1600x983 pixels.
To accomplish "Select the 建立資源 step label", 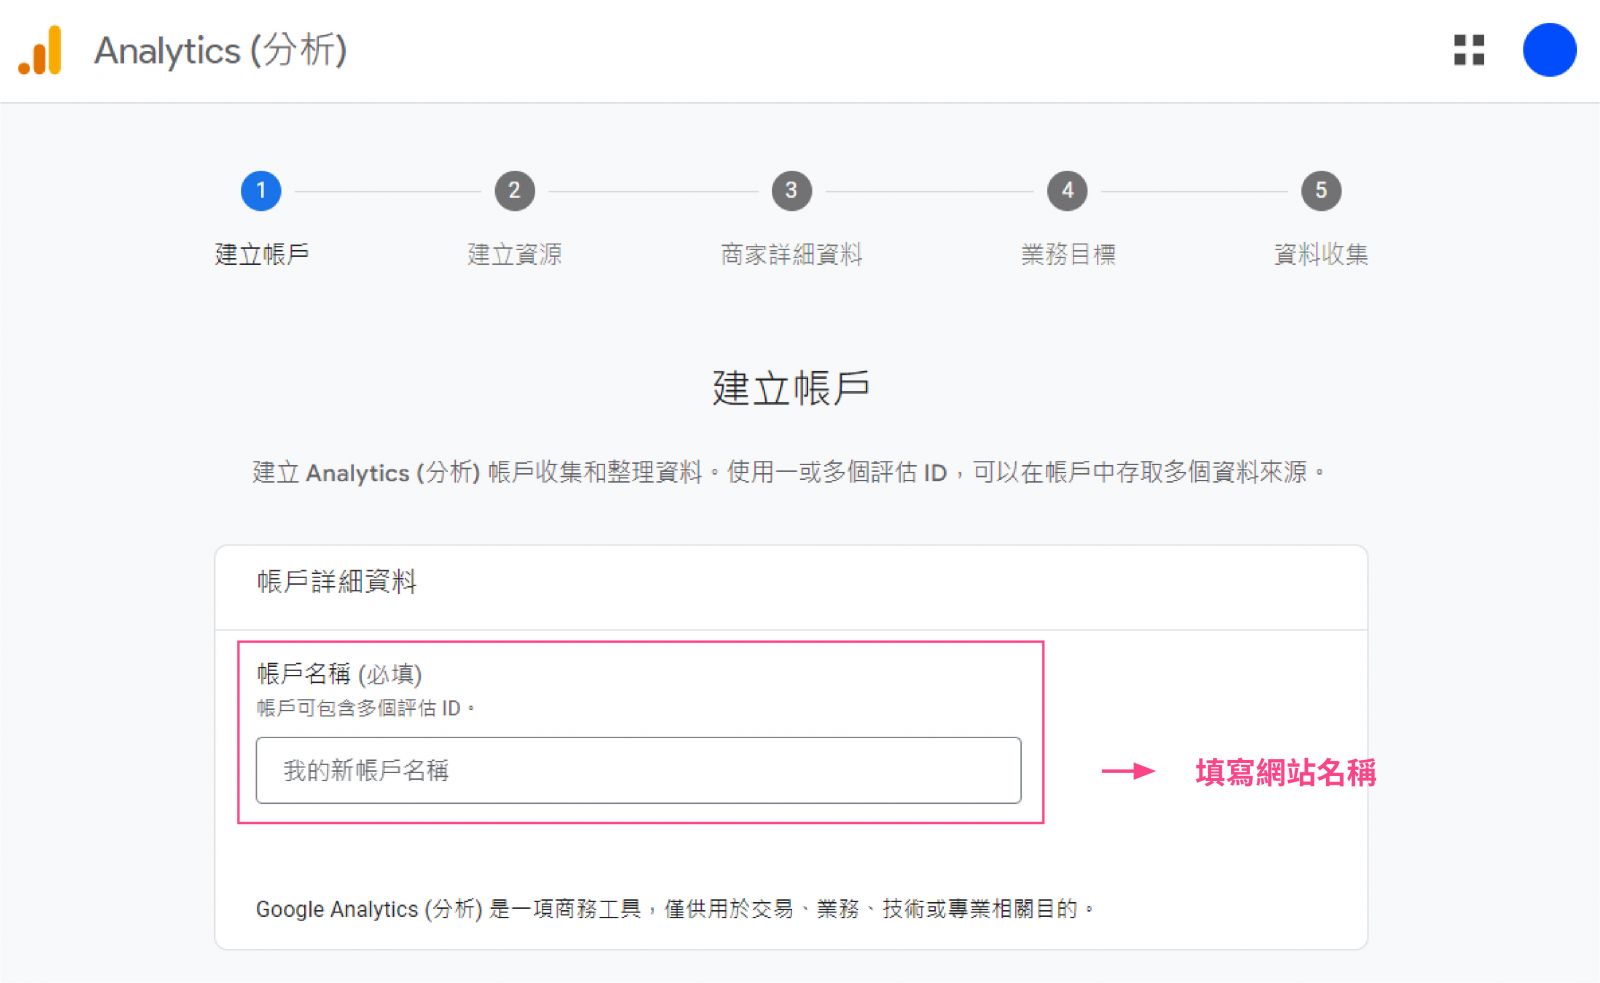I will pyautogui.click(x=514, y=255).
